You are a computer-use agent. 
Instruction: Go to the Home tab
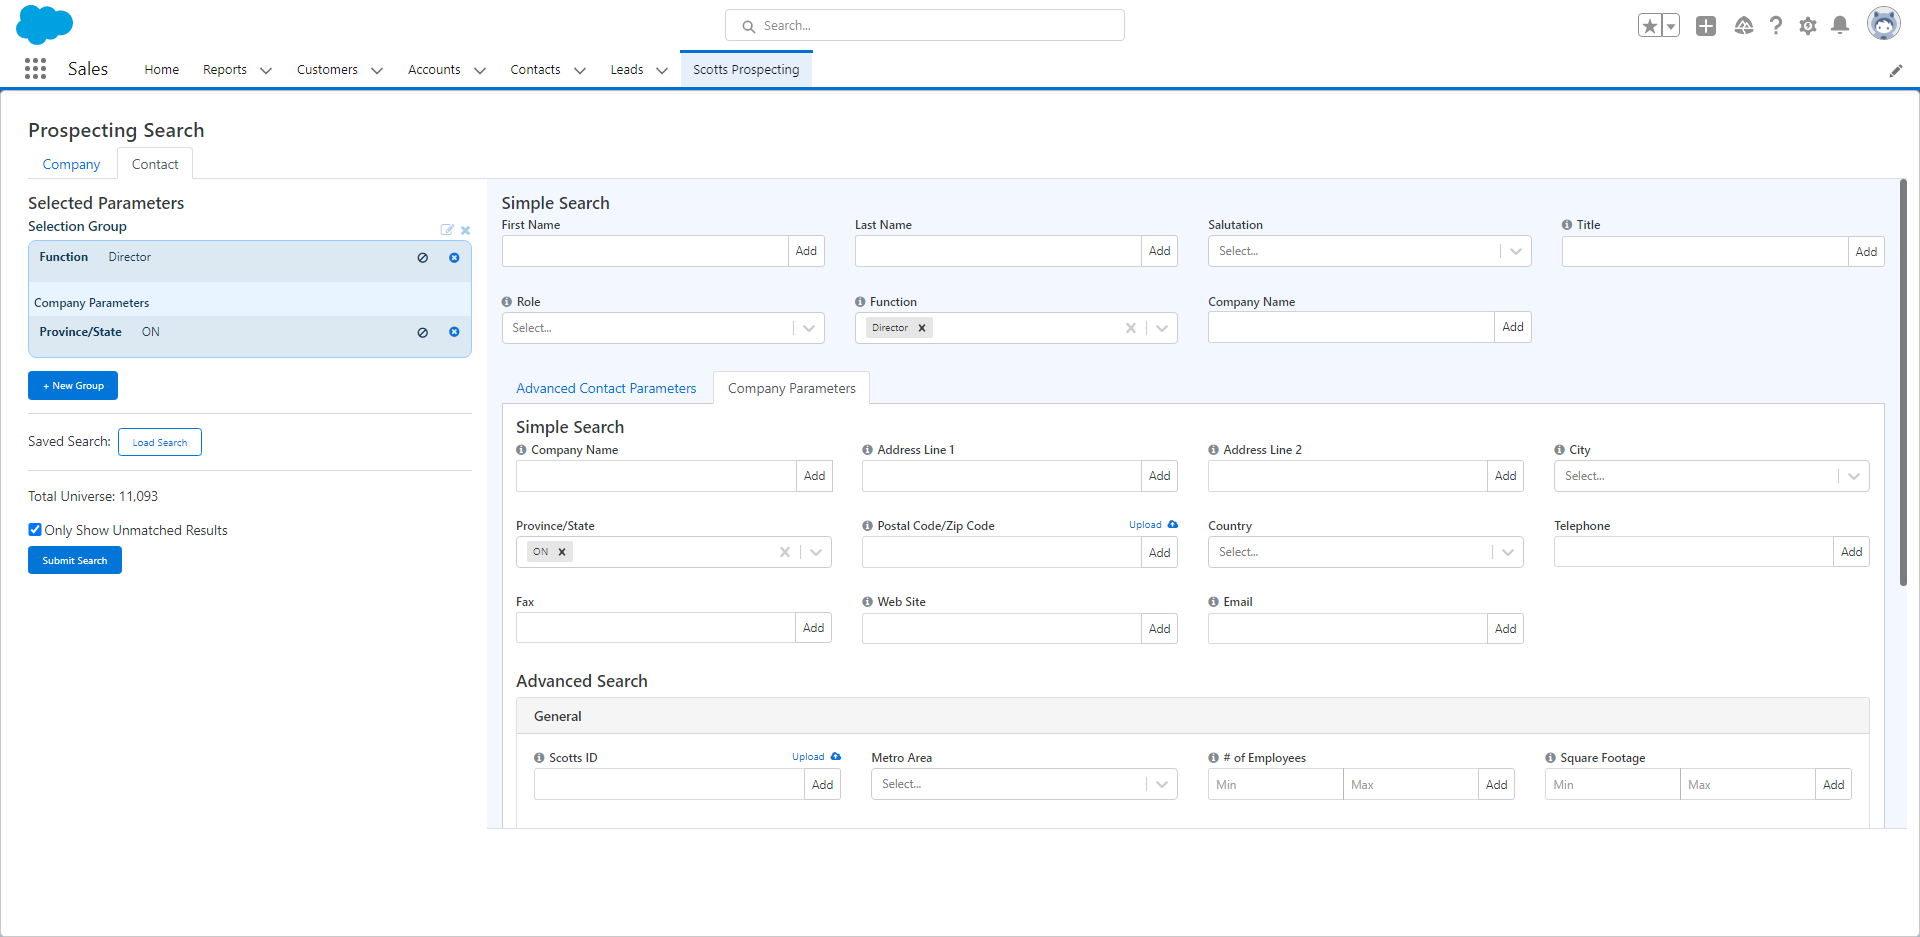pos(161,70)
